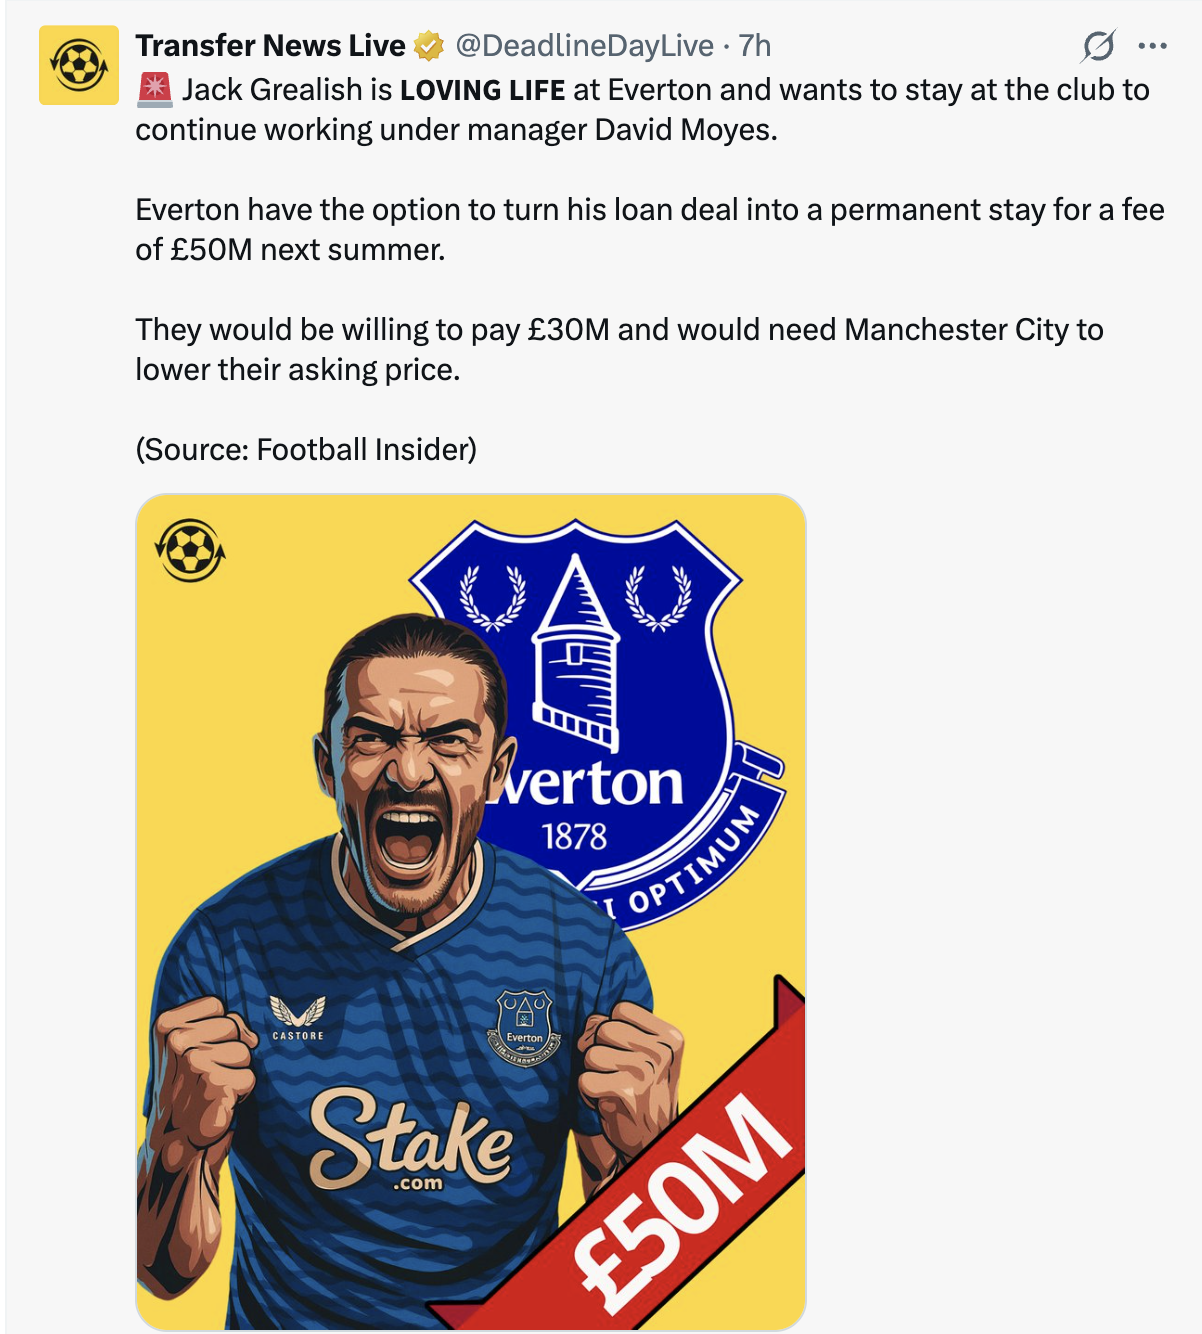Open the three-dot more options menu
The height and width of the screenshot is (1334, 1202).
coord(1153,46)
